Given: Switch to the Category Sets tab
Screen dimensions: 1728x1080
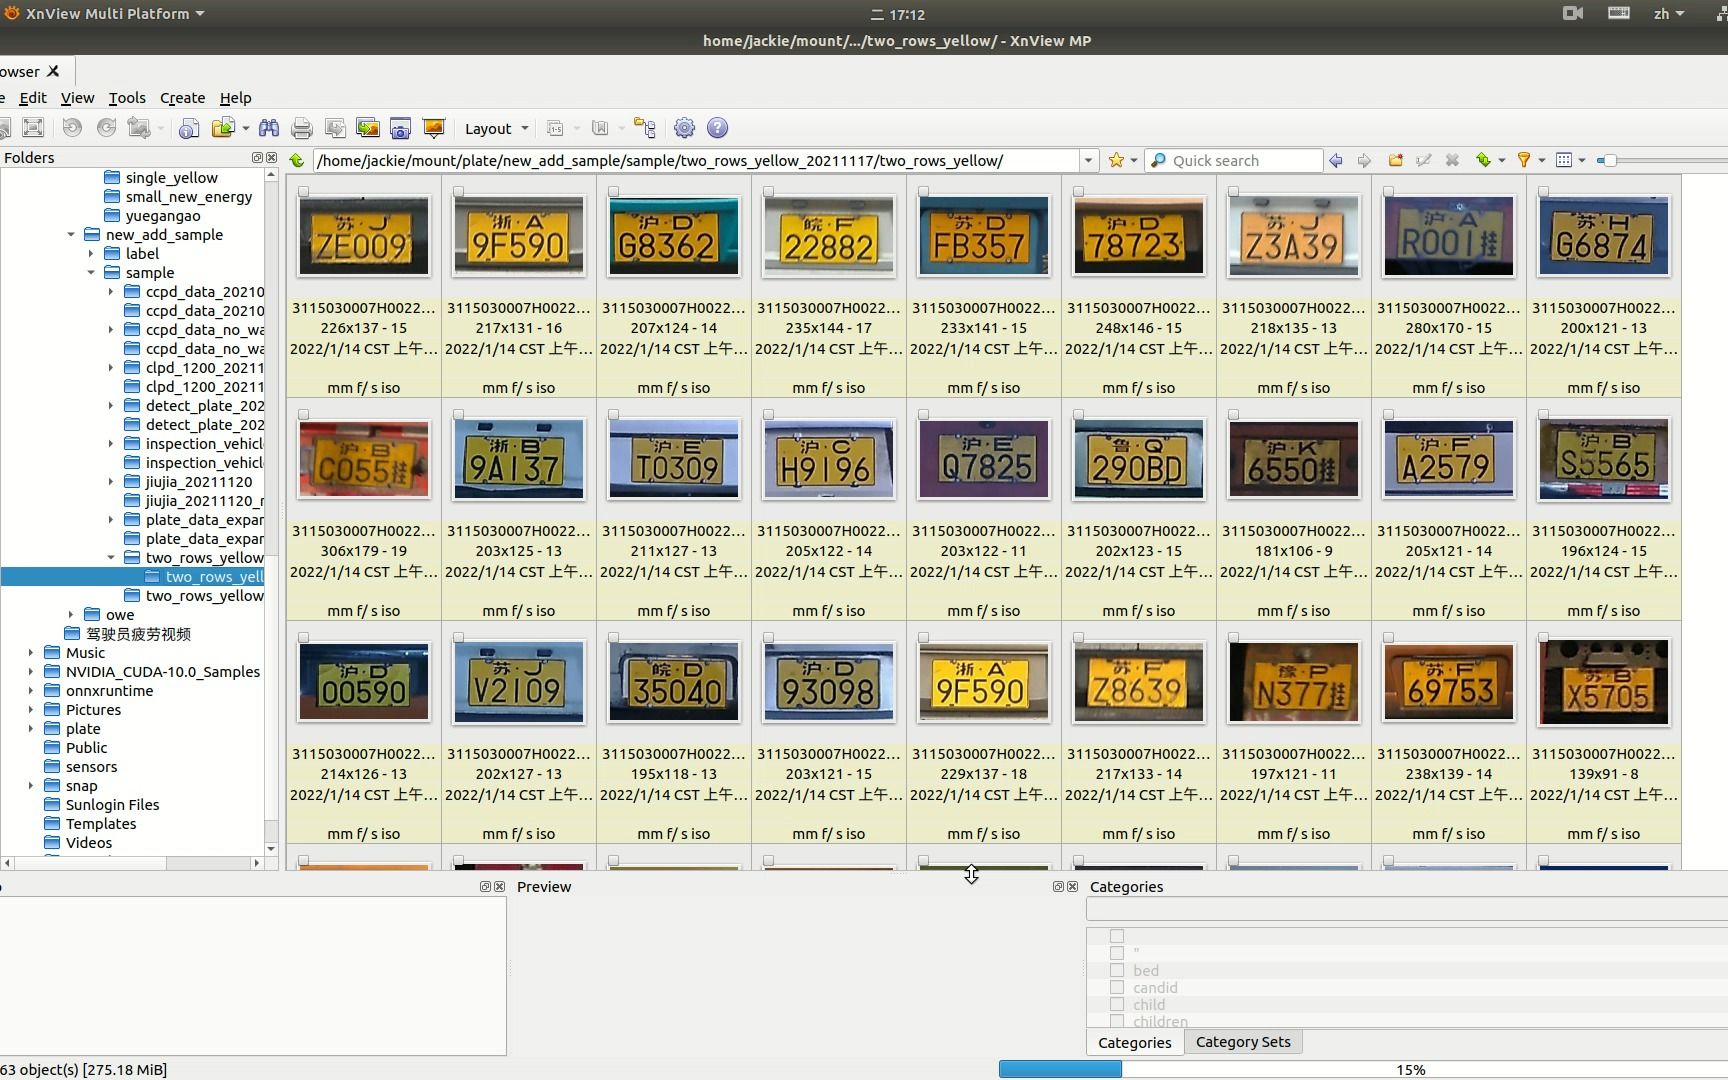Looking at the screenshot, I should pos(1243,1042).
